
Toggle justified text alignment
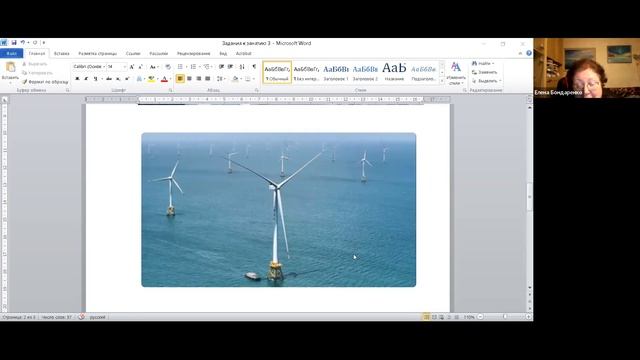pos(208,78)
